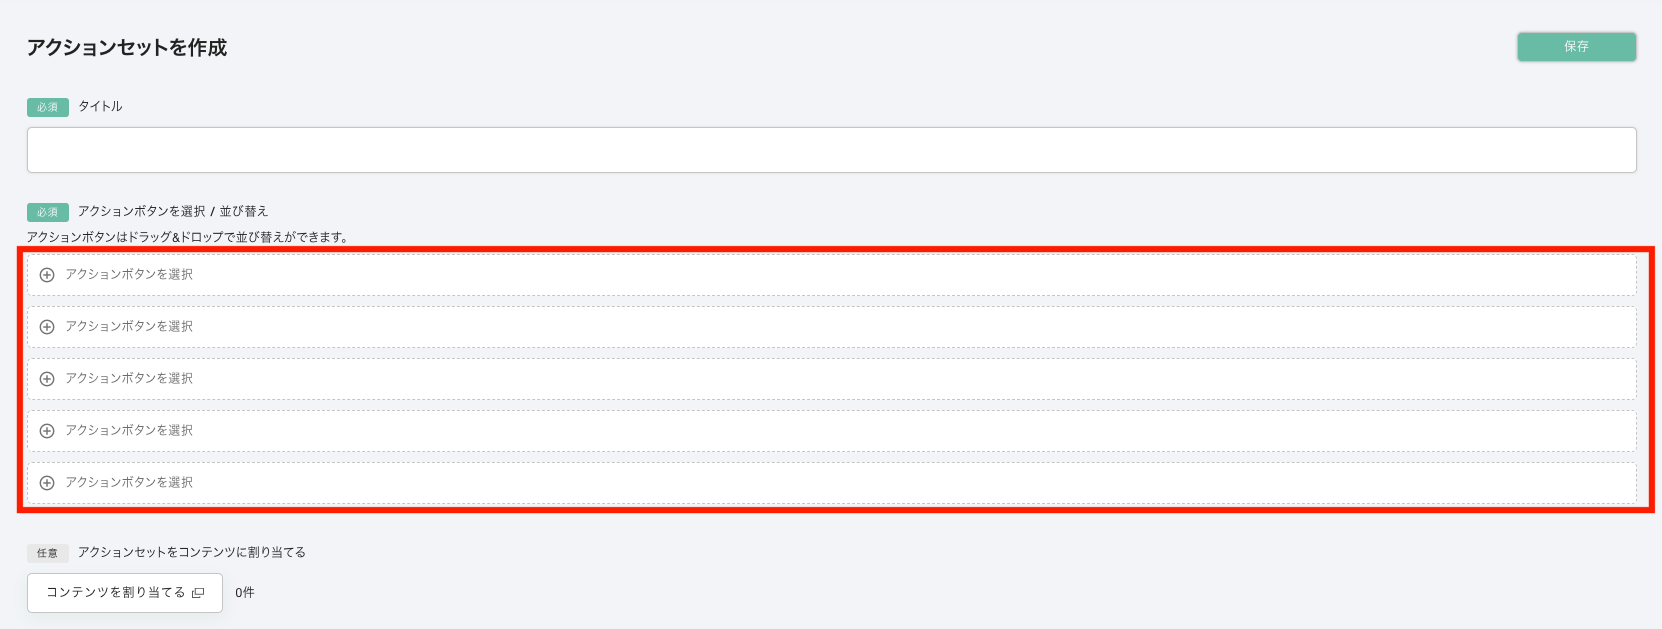Click the plus icon in the third action button slot
This screenshot has width=1662, height=629.
(47, 379)
